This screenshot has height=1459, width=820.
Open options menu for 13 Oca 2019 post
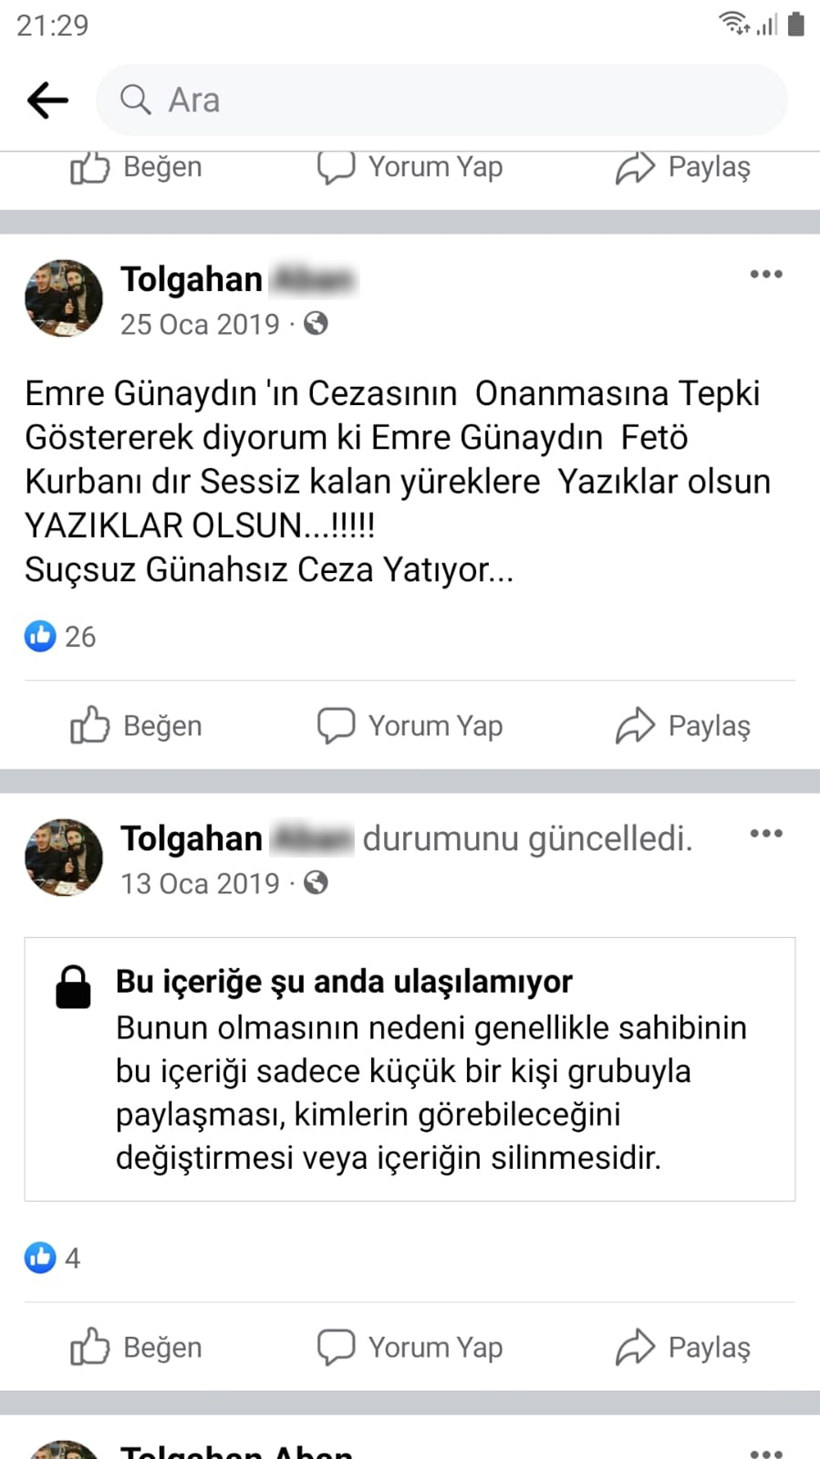click(x=766, y=834)
